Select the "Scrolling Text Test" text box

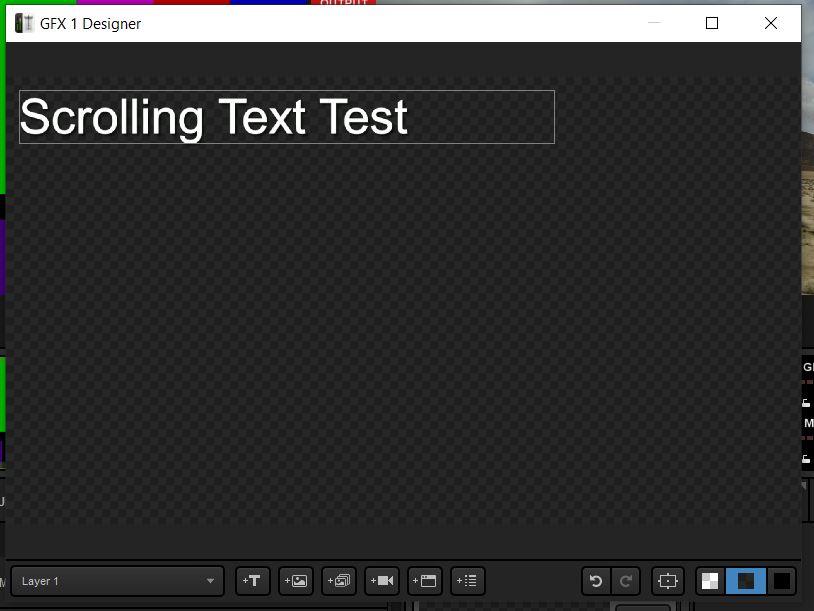pos(286,117)
